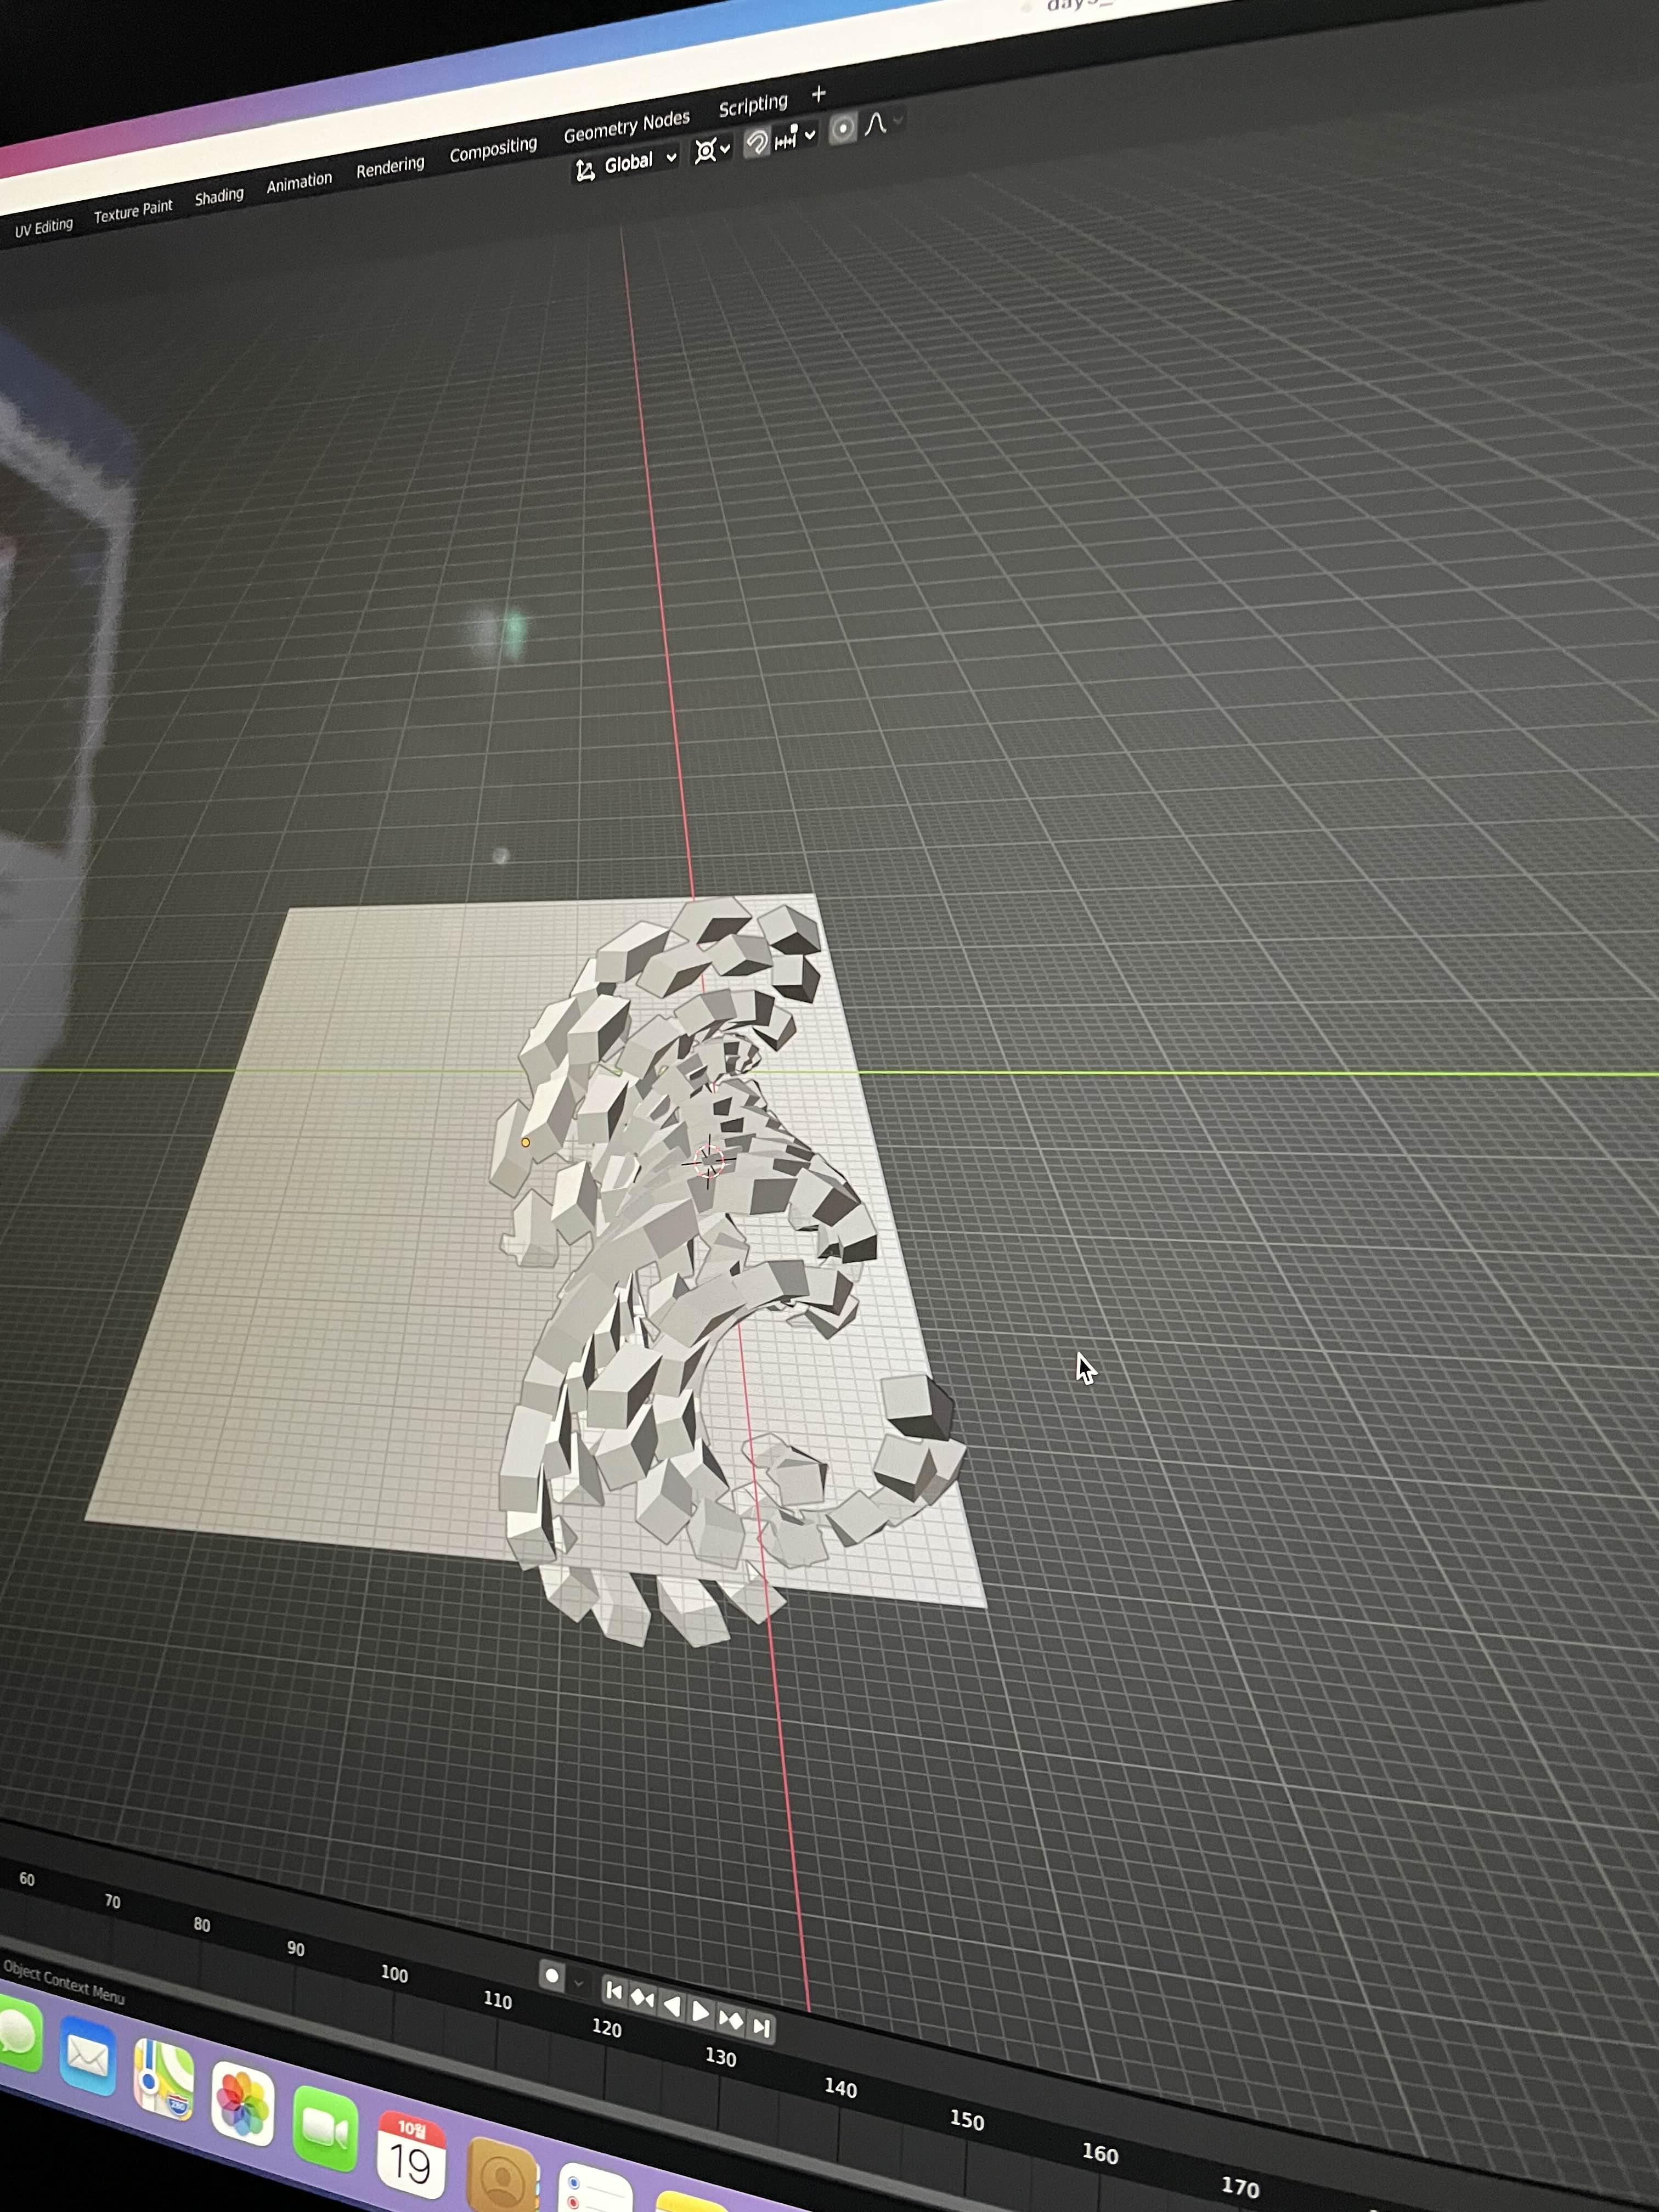The image size is (1659, 2212).
Task: Open snapping options dropdown arrow
Action: click(810, 134)
